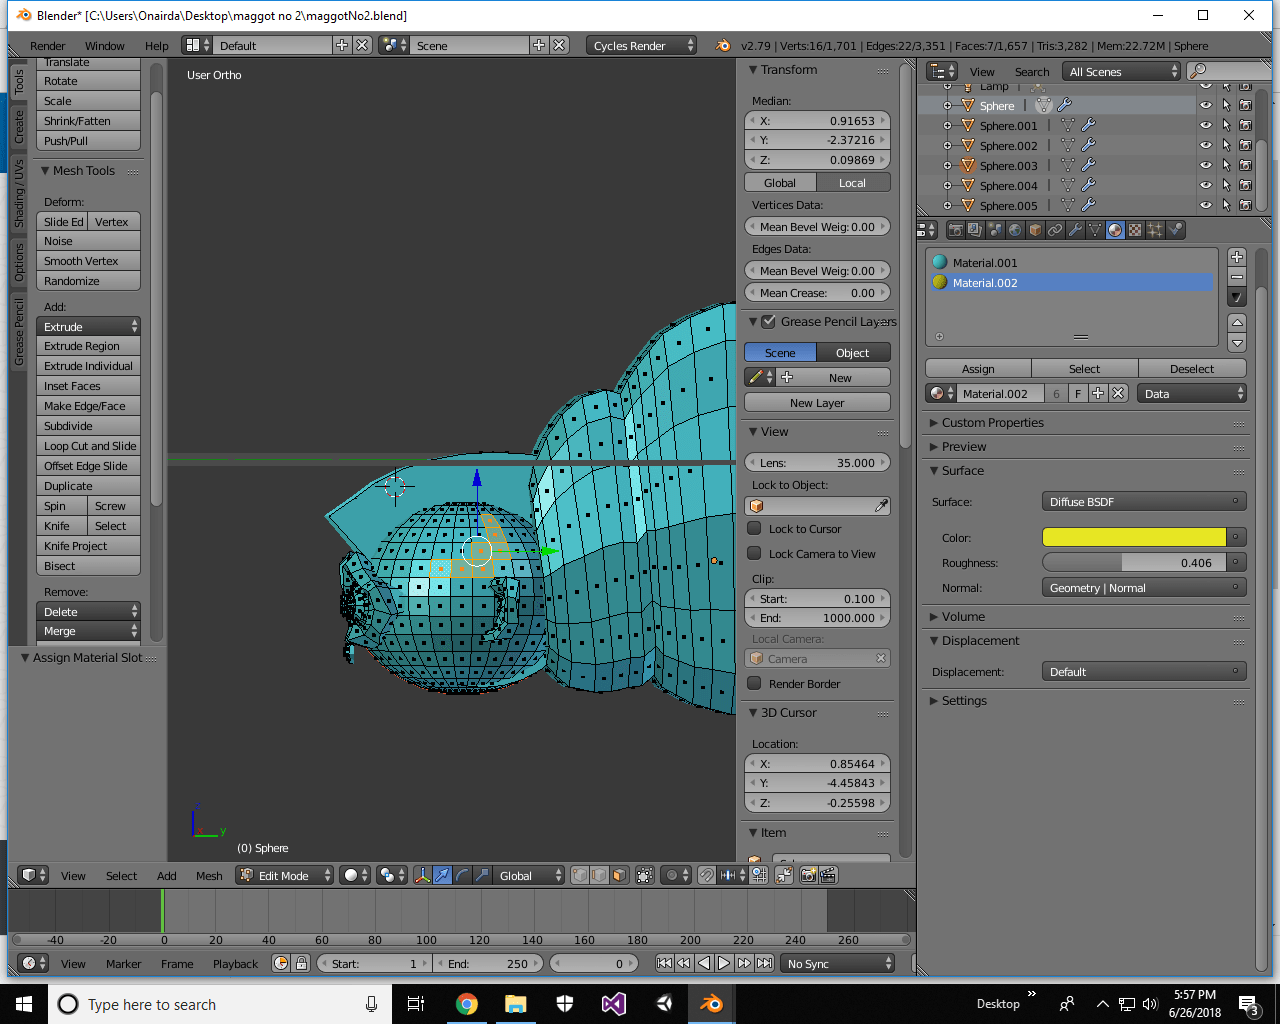Switch to the Grease Pencil sidebar tab
Image resolution: width=1280 pixels, height=1024 pixels.
19,332
